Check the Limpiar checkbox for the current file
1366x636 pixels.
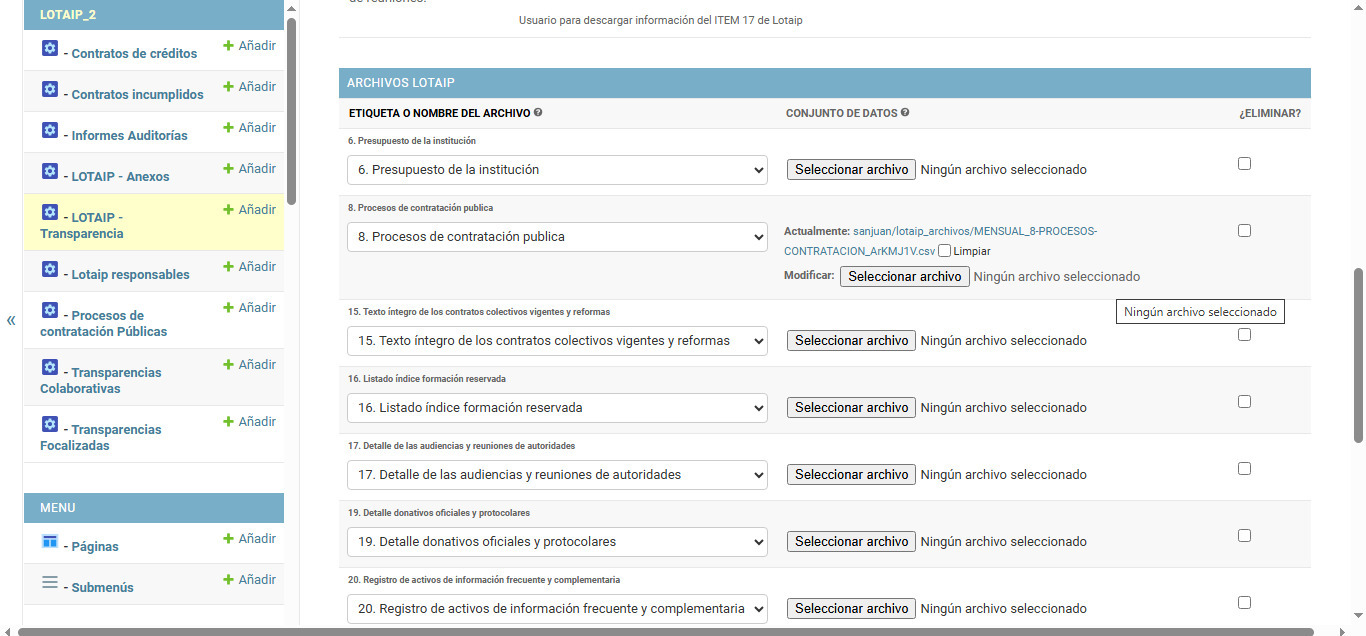(x=945, y=251)
